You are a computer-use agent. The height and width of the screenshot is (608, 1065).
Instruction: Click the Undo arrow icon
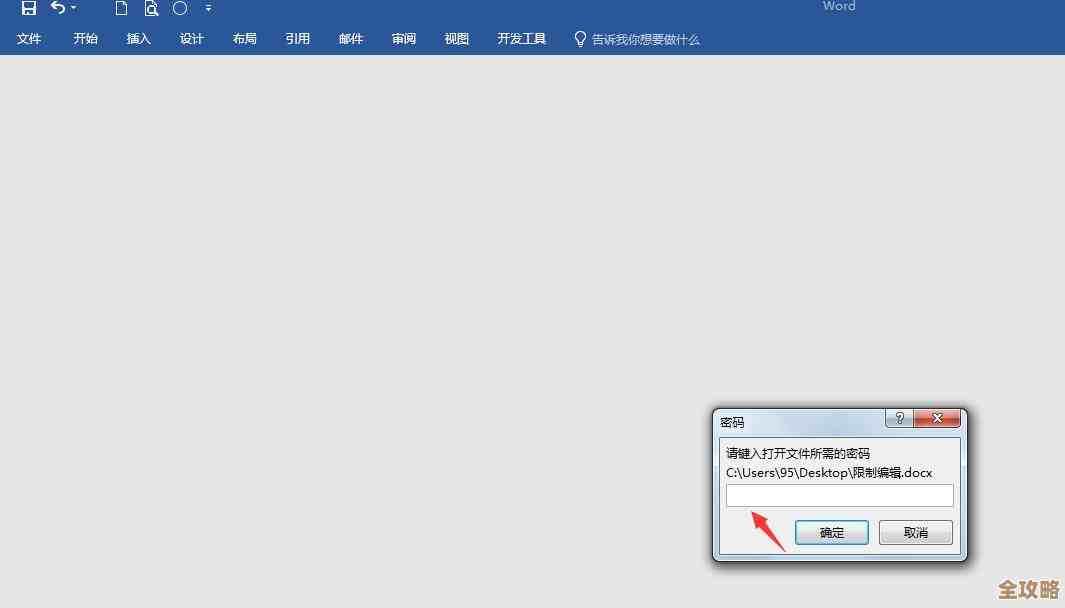pos(56,8)
